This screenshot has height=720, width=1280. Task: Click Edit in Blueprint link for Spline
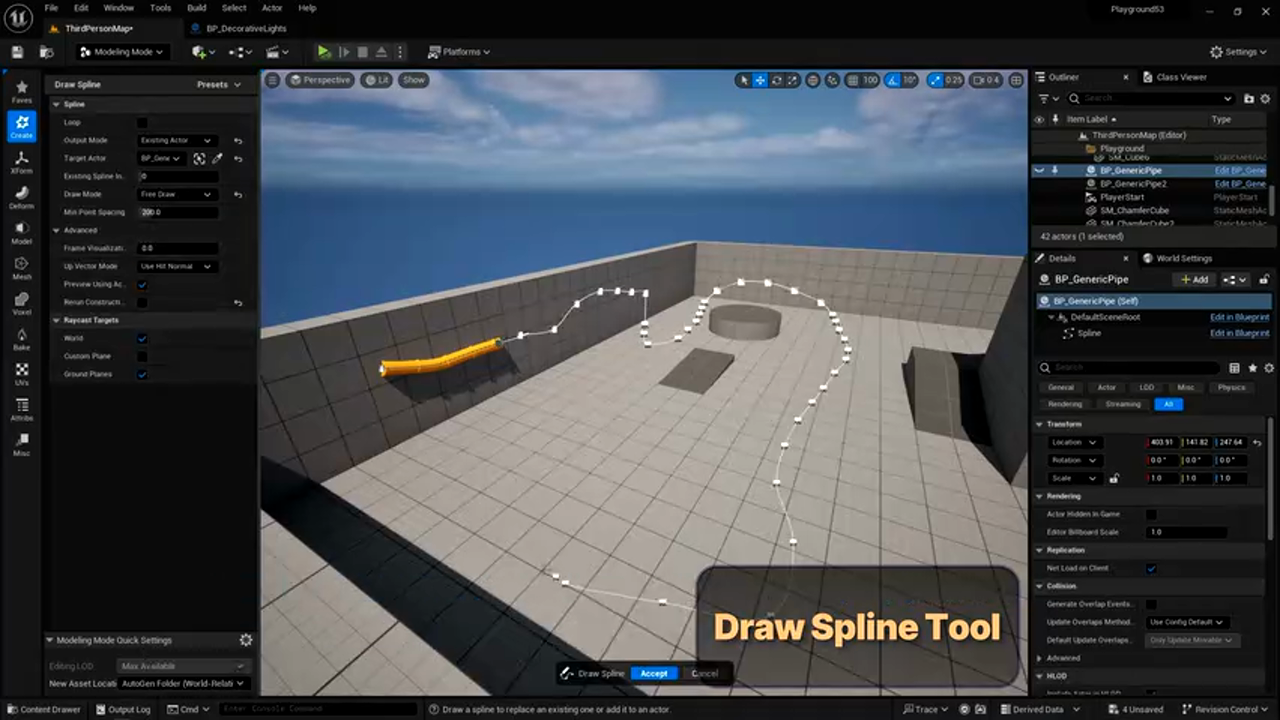[x=1239, y=333]
